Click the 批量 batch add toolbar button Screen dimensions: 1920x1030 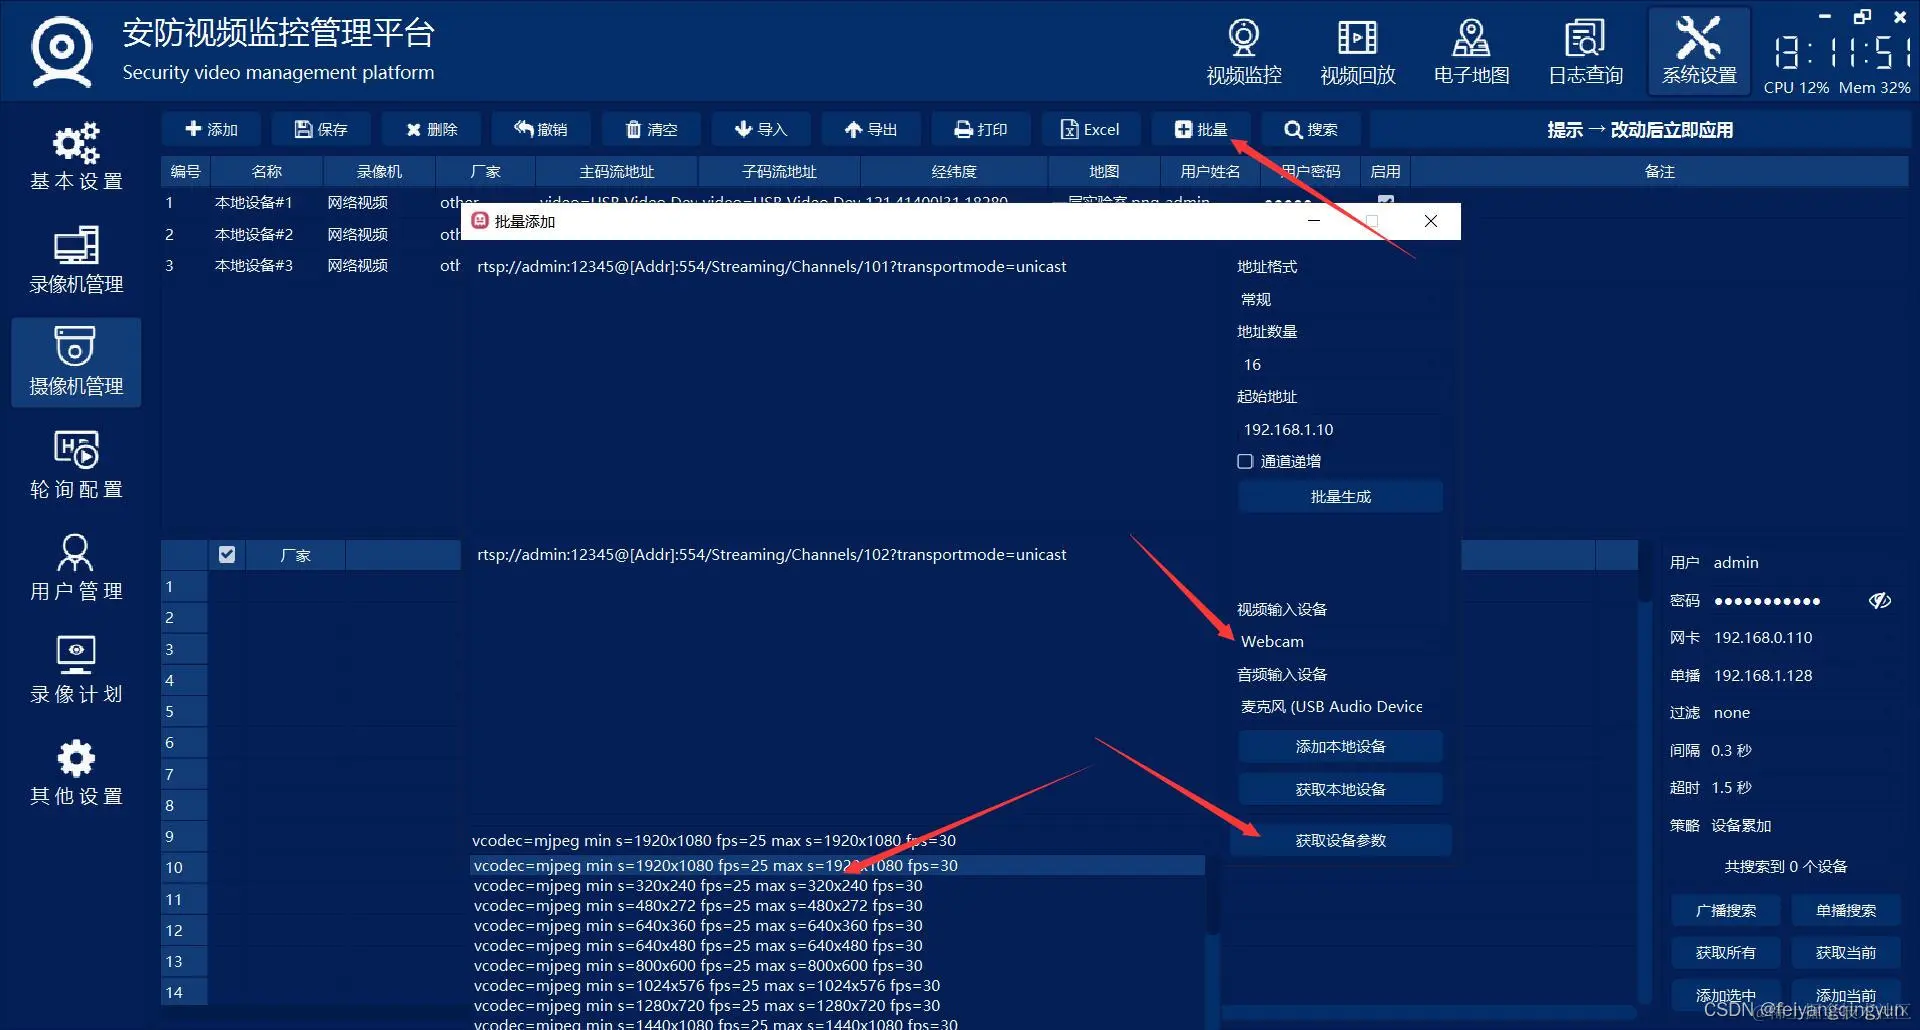(x=1201, y=129)
